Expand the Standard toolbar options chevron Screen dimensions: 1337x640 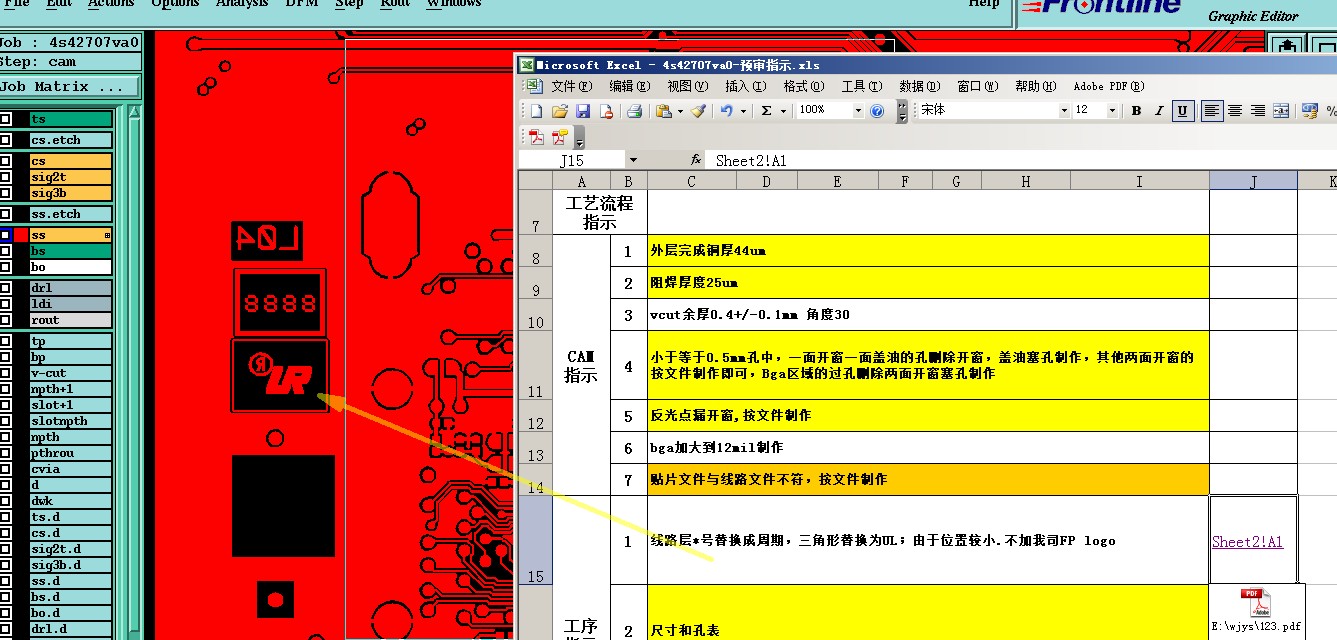[902, 111]
